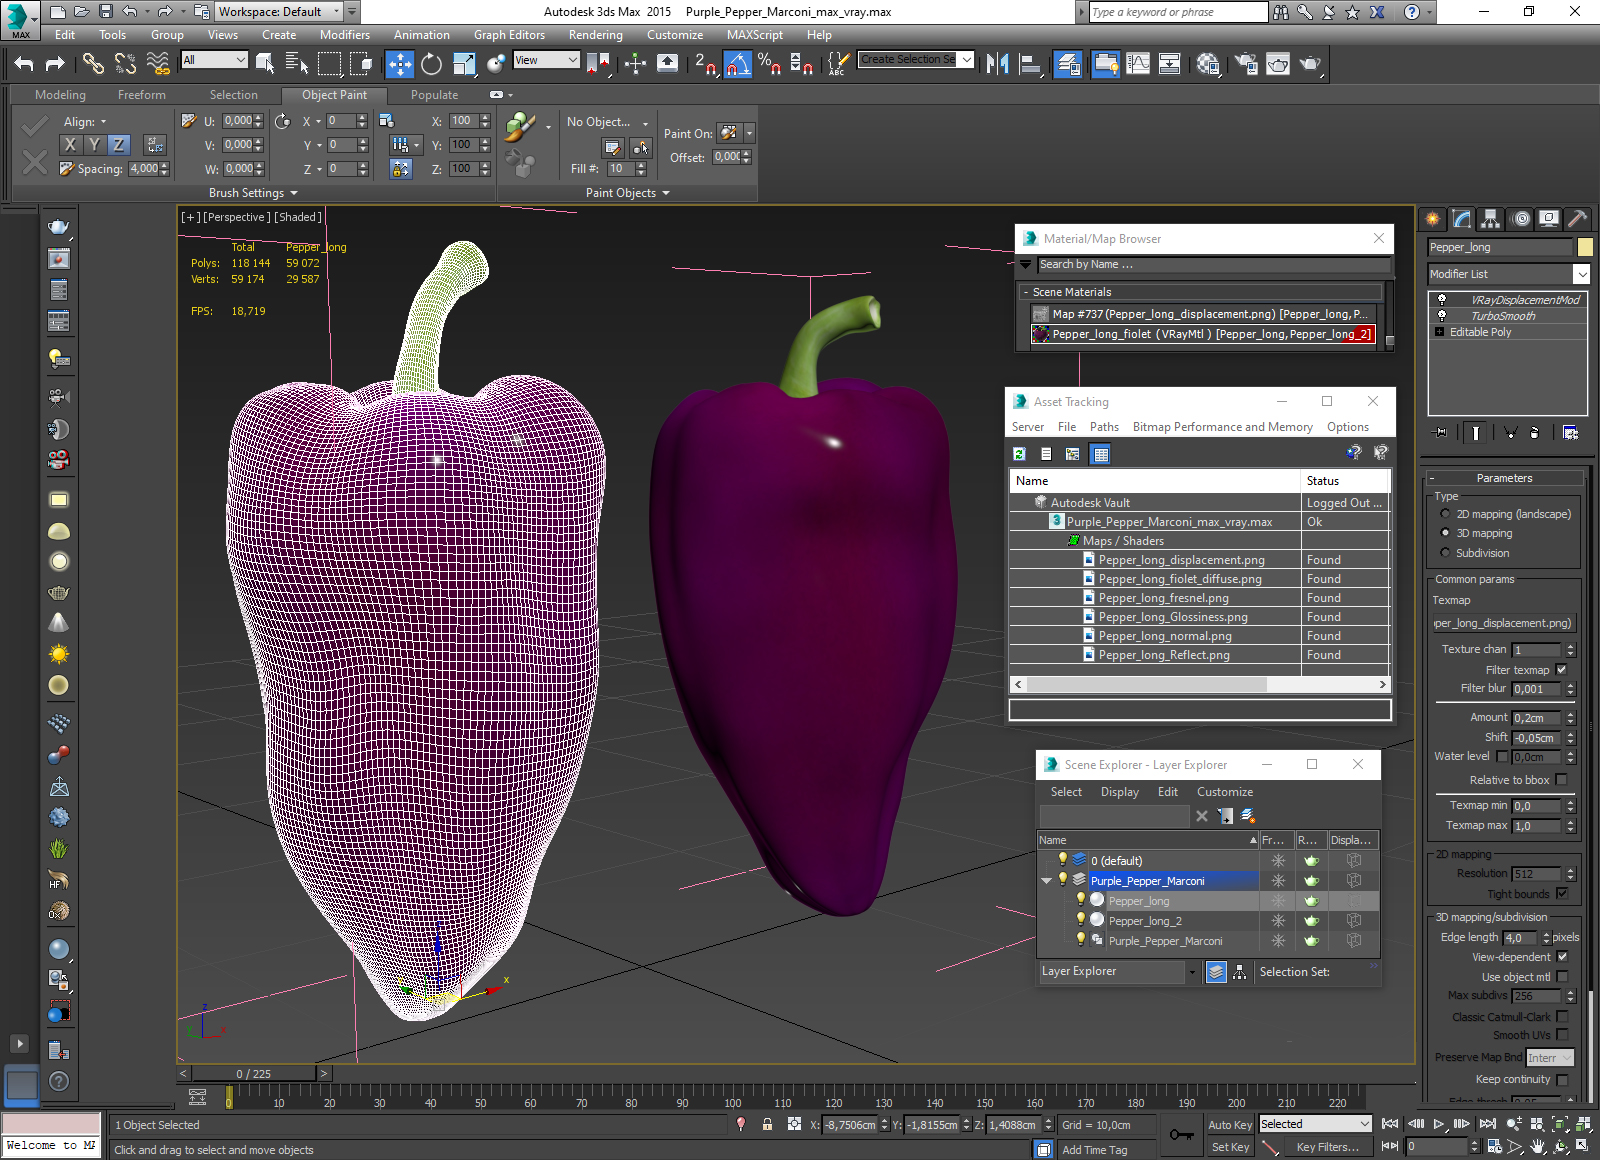The height and width of the screenshot is (1160, 1600).
Task: Open the Key Filters dialog
Action: tap(1327, 1147)
